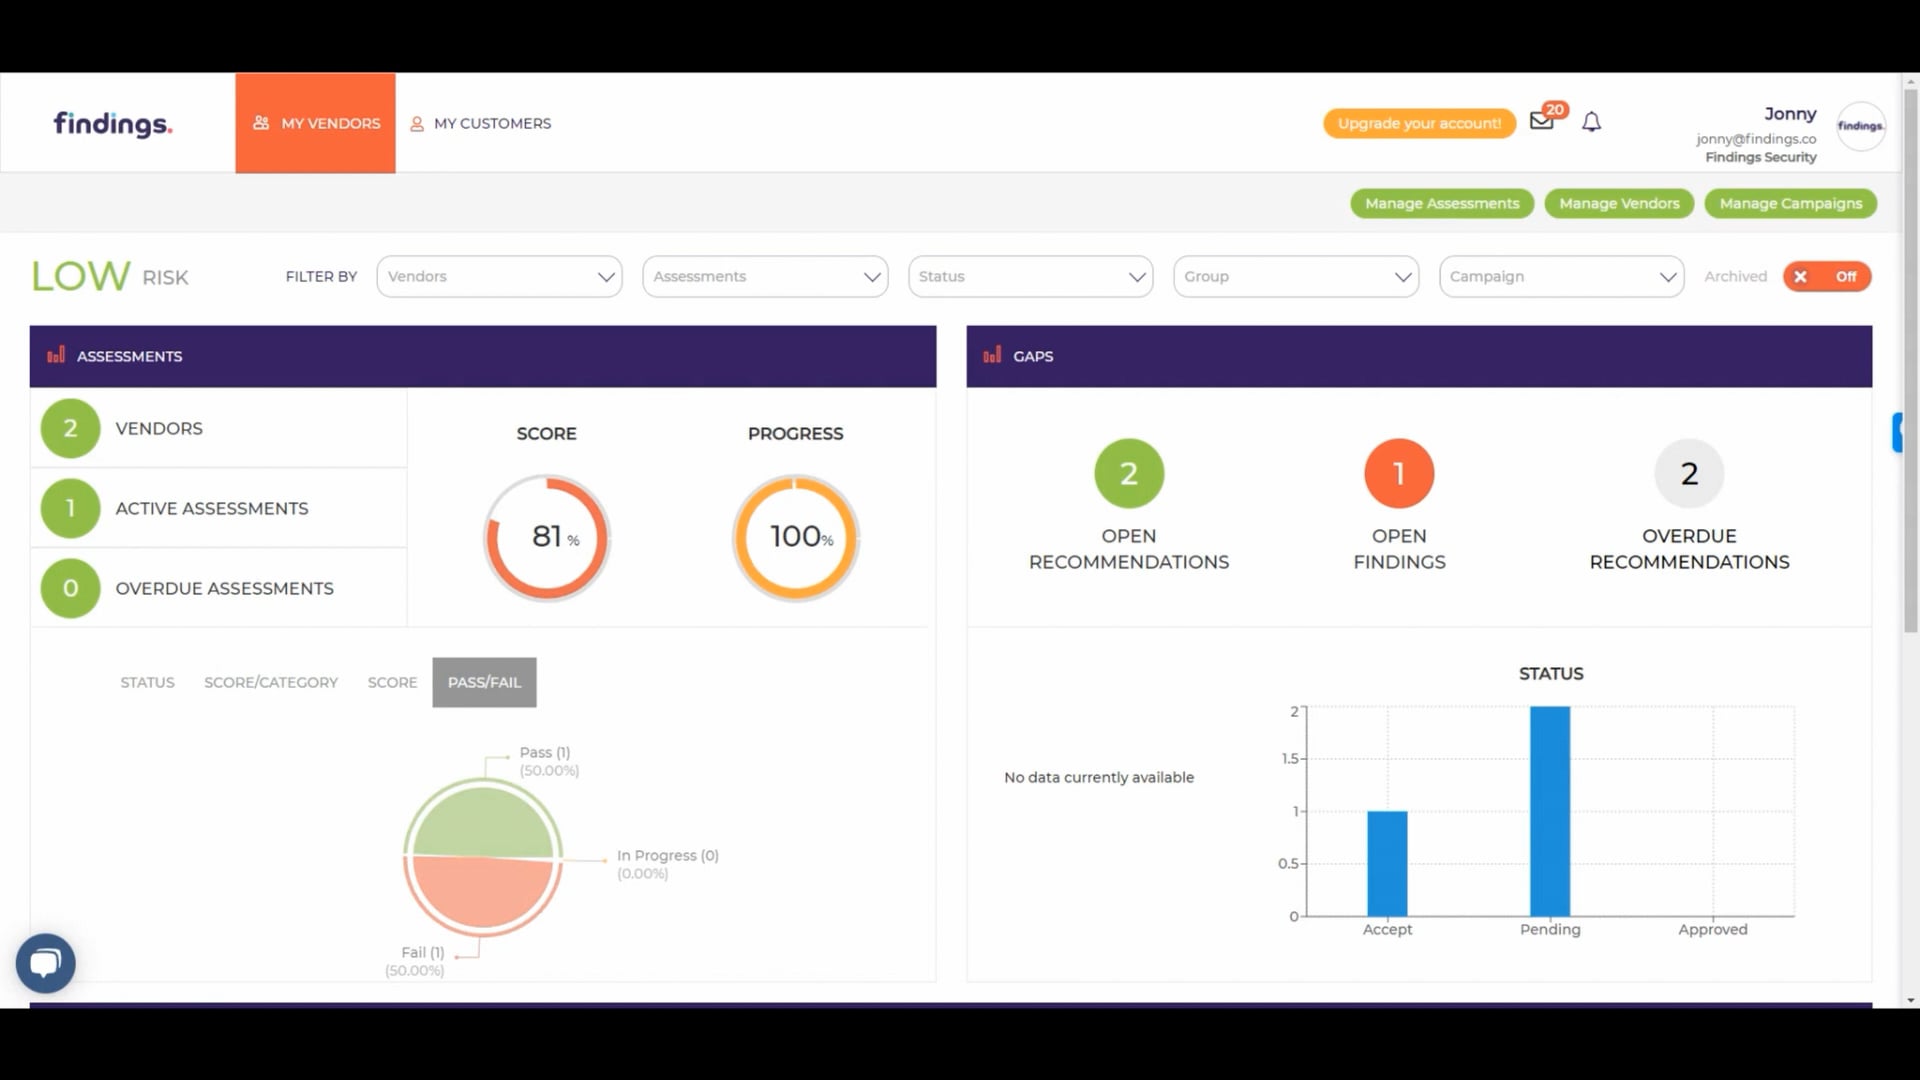
Task: Click the orange Open Findings count circle
Action: (x=1398, y=473)
